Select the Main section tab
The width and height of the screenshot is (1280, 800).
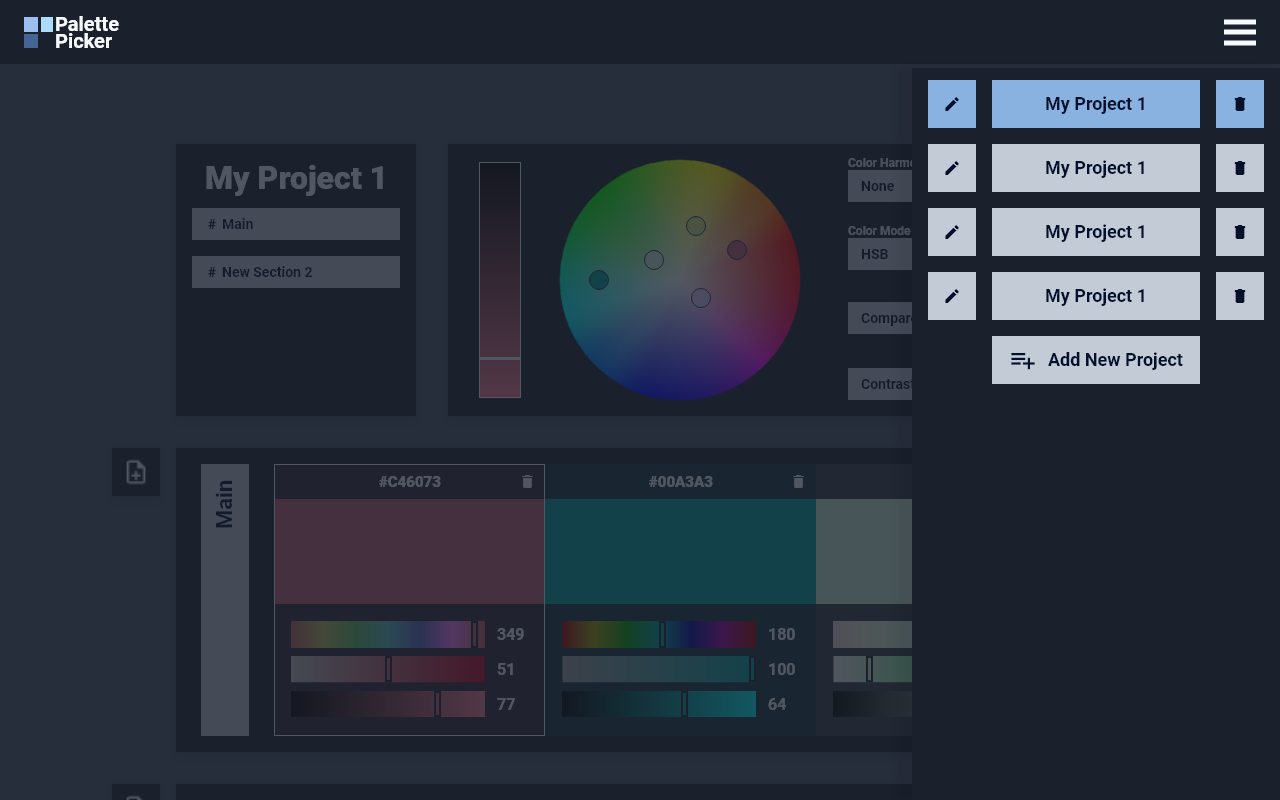point(295,224)
